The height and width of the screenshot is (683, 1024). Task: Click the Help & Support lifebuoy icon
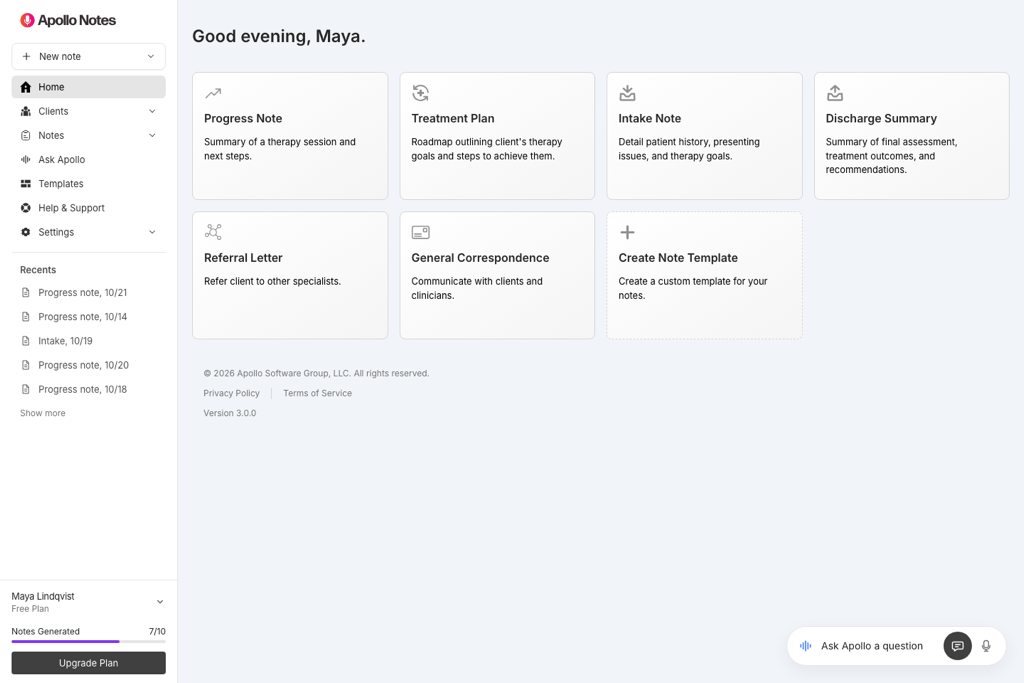[x=25, y=208]
